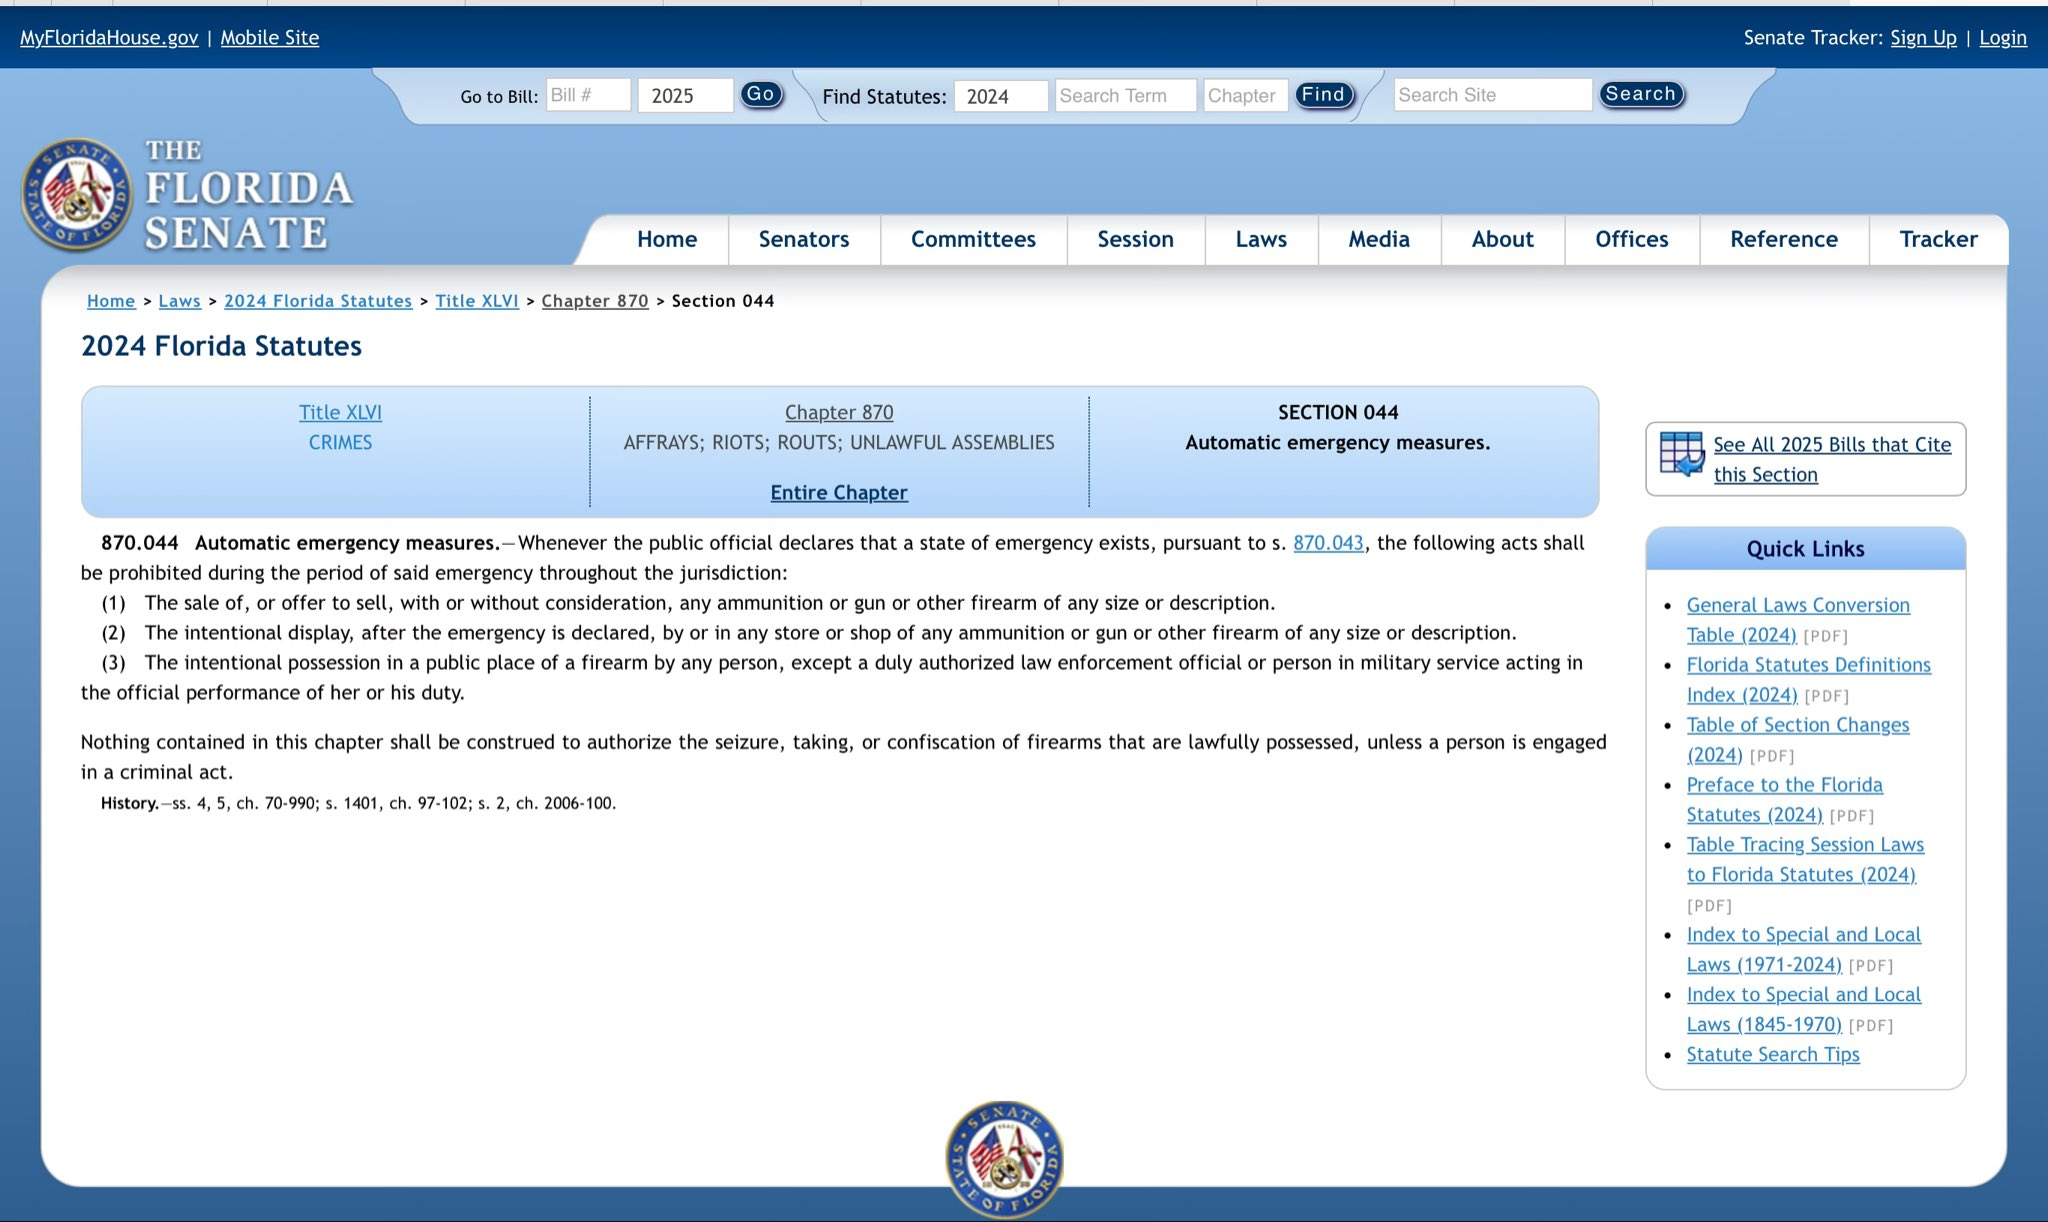Screen dimensions: 2048x1222
Task: Click the Florida Senate seal logo in header
Action: 76,194
